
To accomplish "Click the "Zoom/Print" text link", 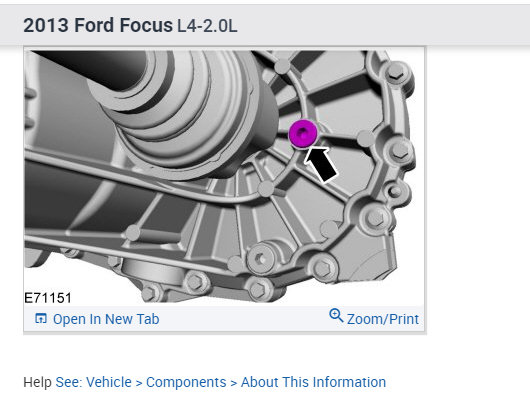I will [383, 319].
